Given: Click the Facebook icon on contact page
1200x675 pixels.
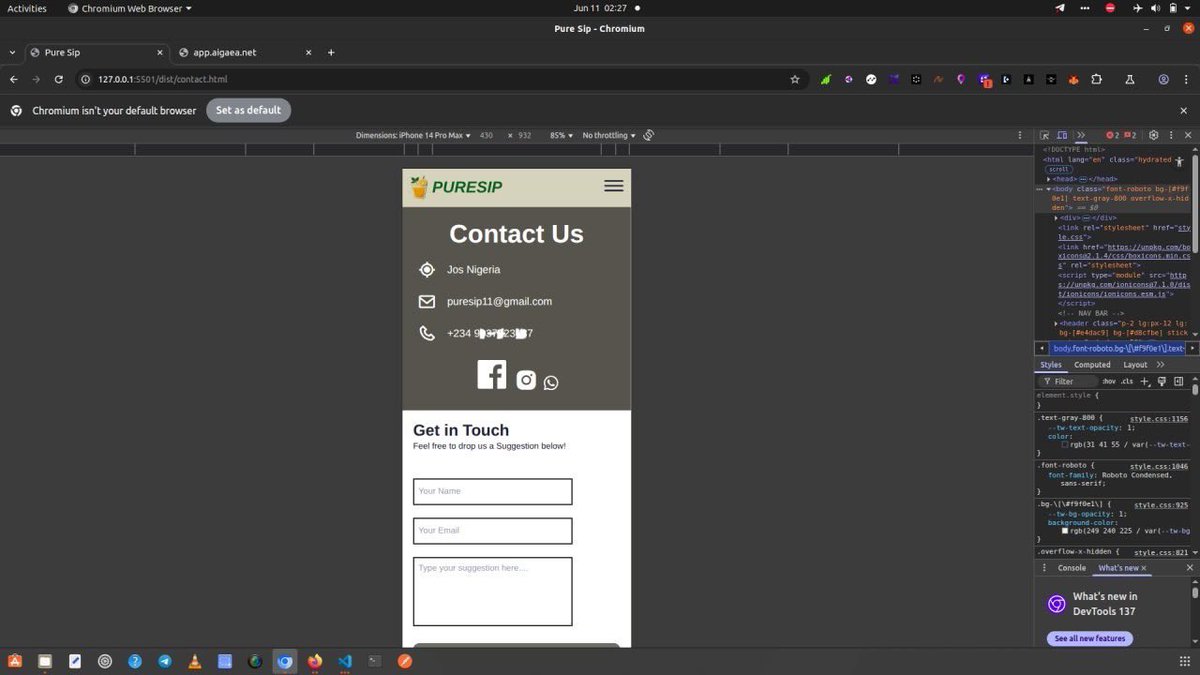Looking at the screenshot, I should (x=492, y=374).
